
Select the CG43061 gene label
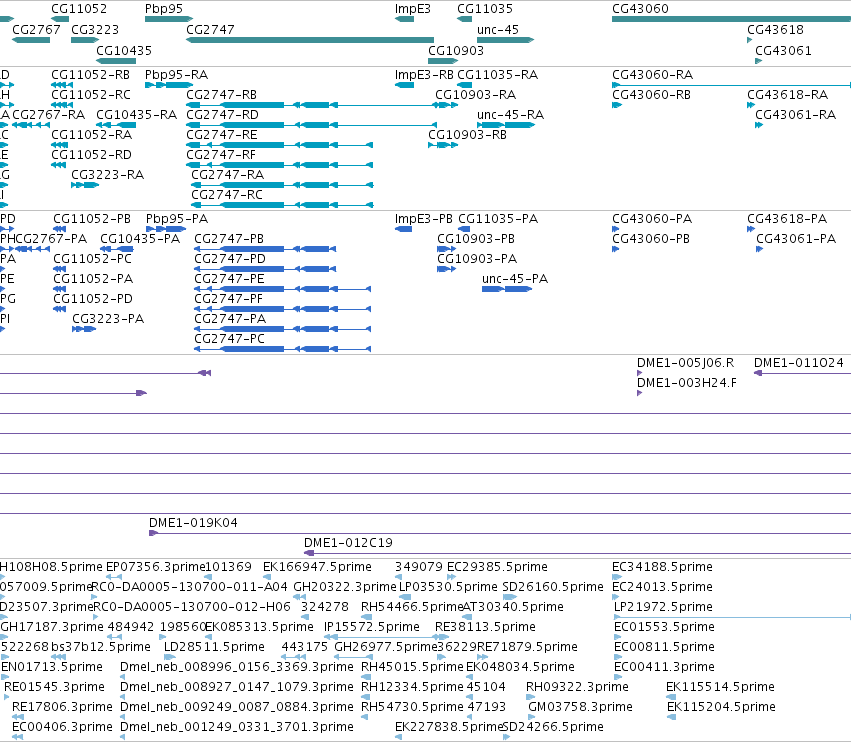click(783, 50)
